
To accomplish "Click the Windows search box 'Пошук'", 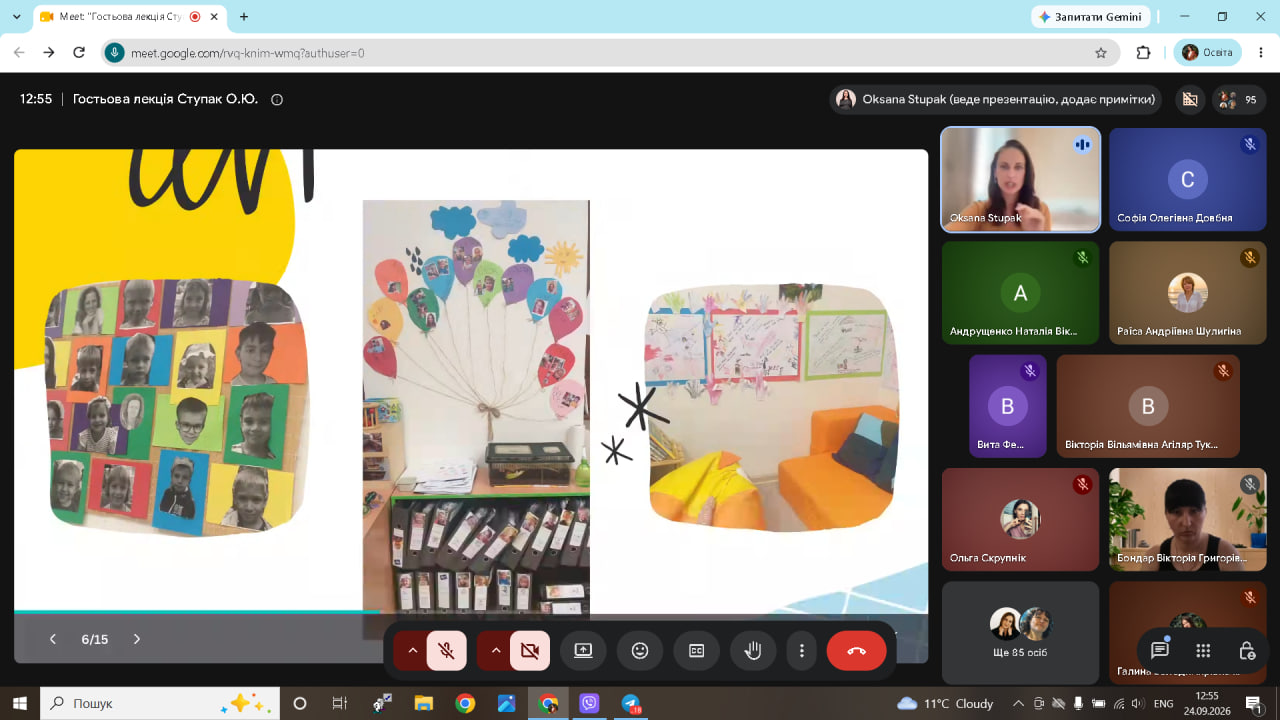I will [160, 703].
